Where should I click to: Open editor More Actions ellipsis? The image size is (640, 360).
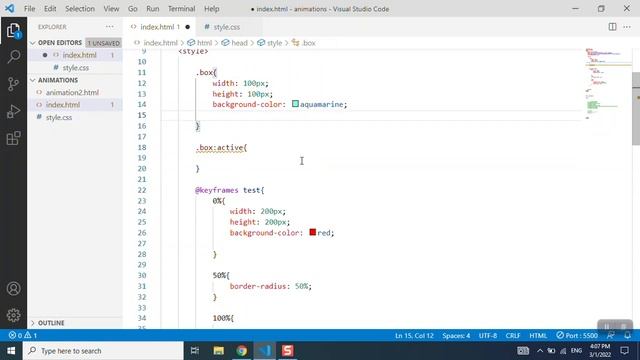coord(627,27)
